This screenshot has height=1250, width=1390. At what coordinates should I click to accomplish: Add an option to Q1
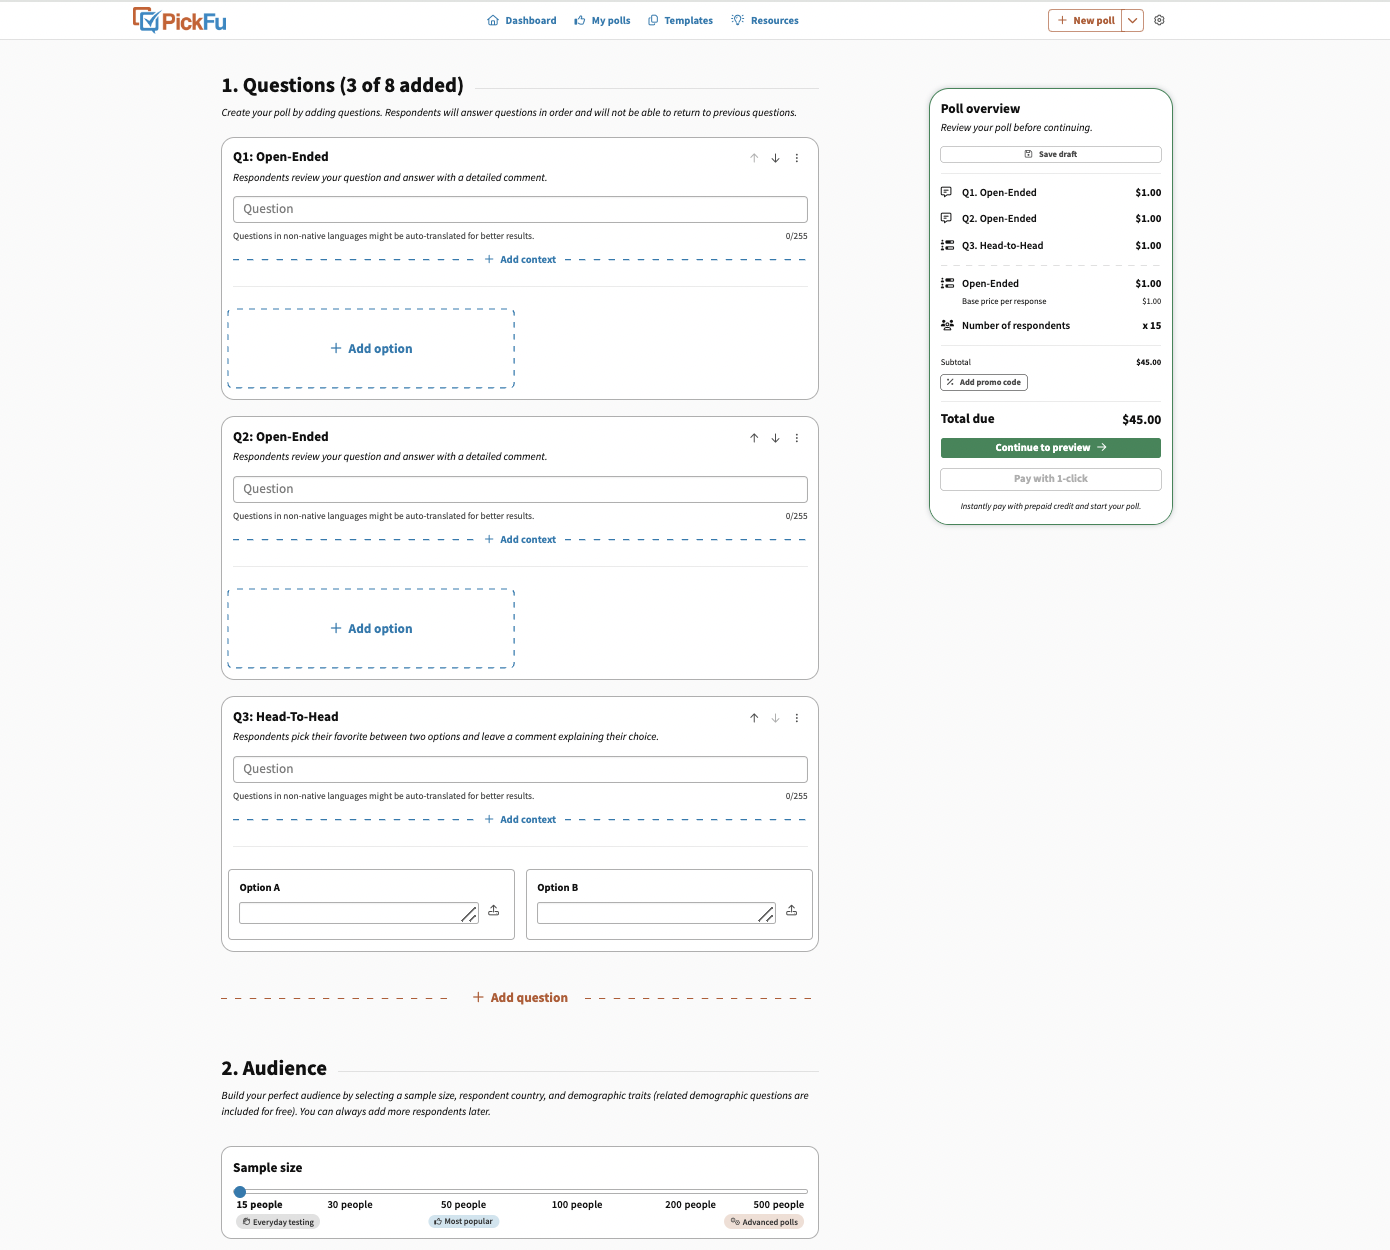(371, 348)
